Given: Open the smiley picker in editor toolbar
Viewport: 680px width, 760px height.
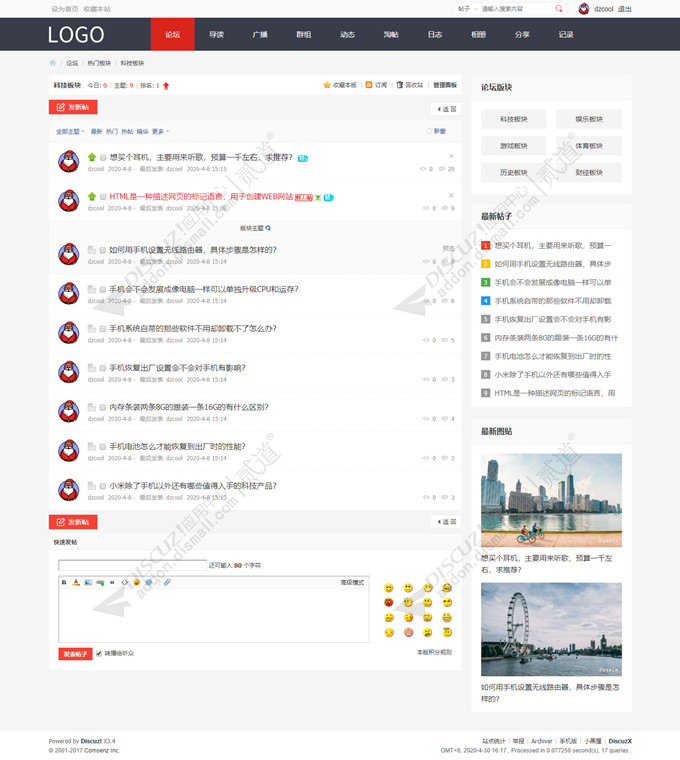Looking at the screenshot, I should coord(137,582).
